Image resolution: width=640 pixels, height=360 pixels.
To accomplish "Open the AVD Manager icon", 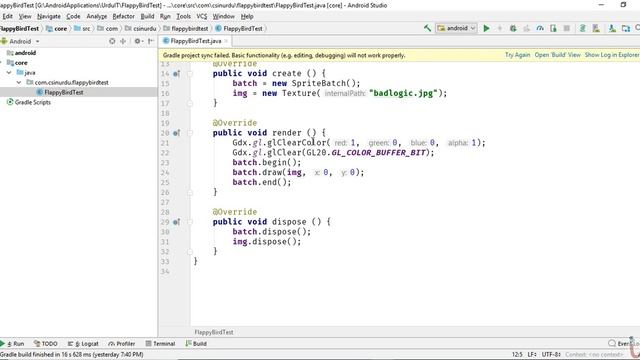I will 596,28.
